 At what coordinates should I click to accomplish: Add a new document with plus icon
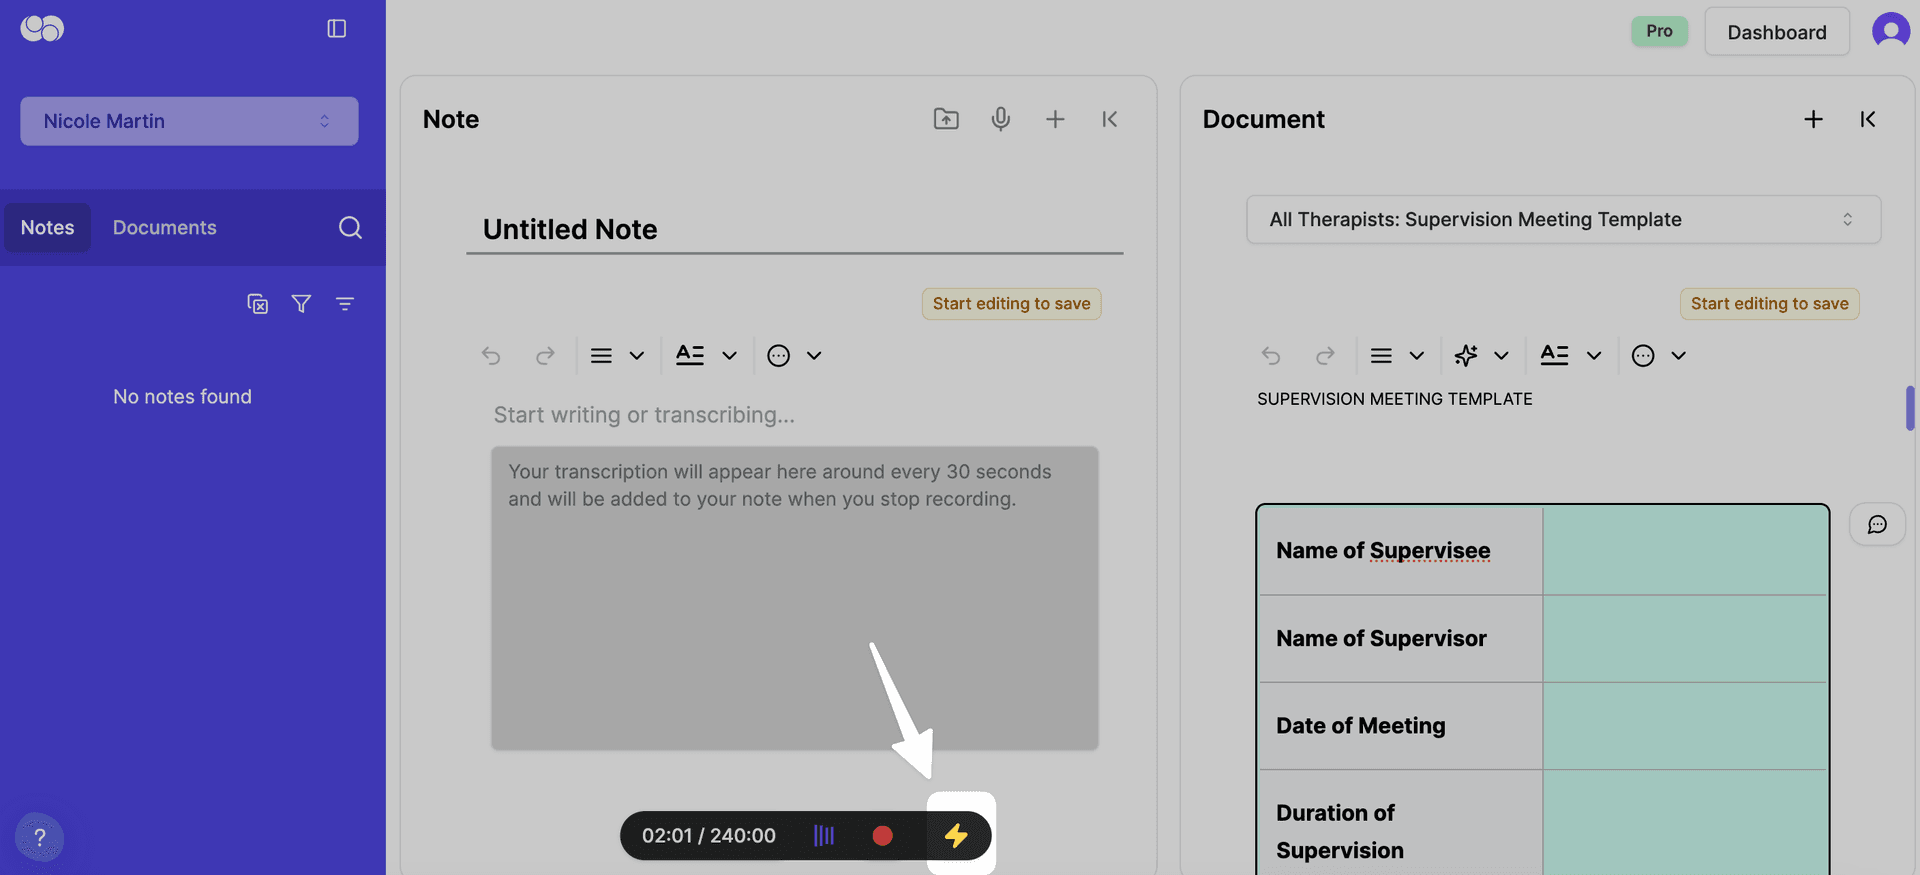pyautogui.click(x=1813, y=119)
